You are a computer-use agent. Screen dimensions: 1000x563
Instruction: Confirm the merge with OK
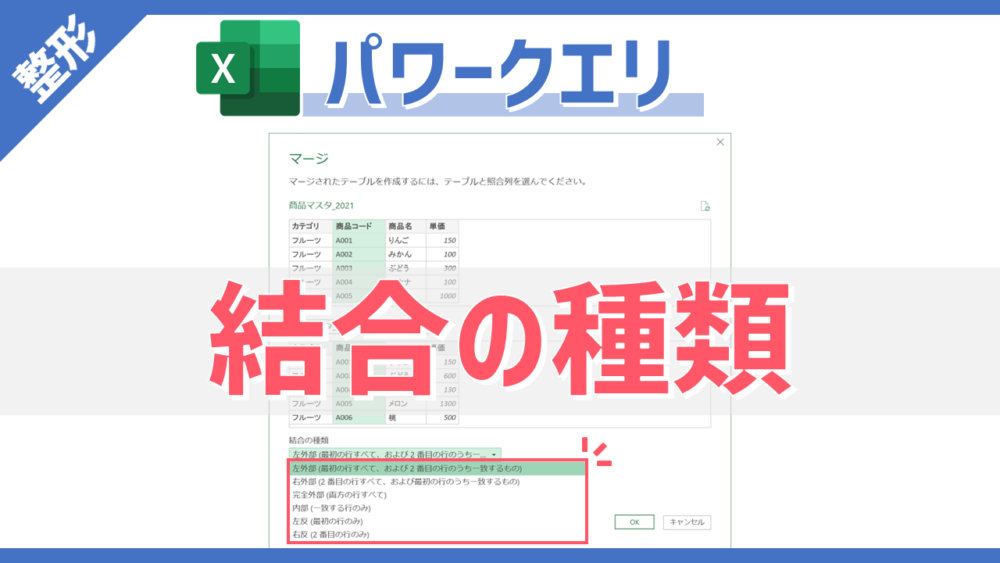tap(634, 522)
